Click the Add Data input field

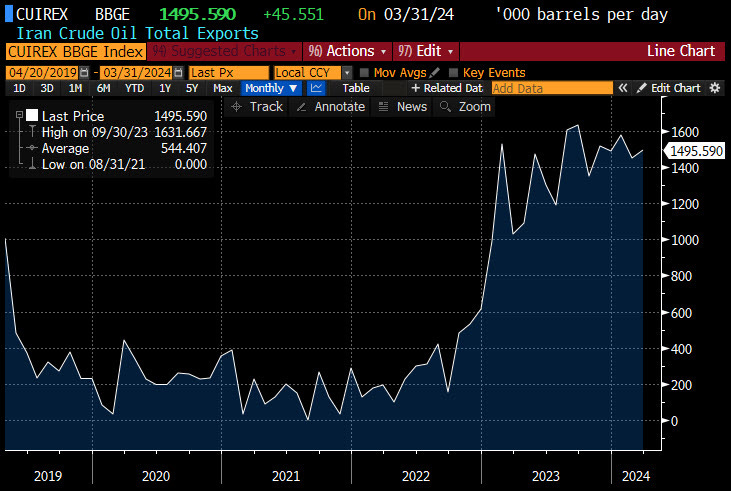[x=552, y=88]
